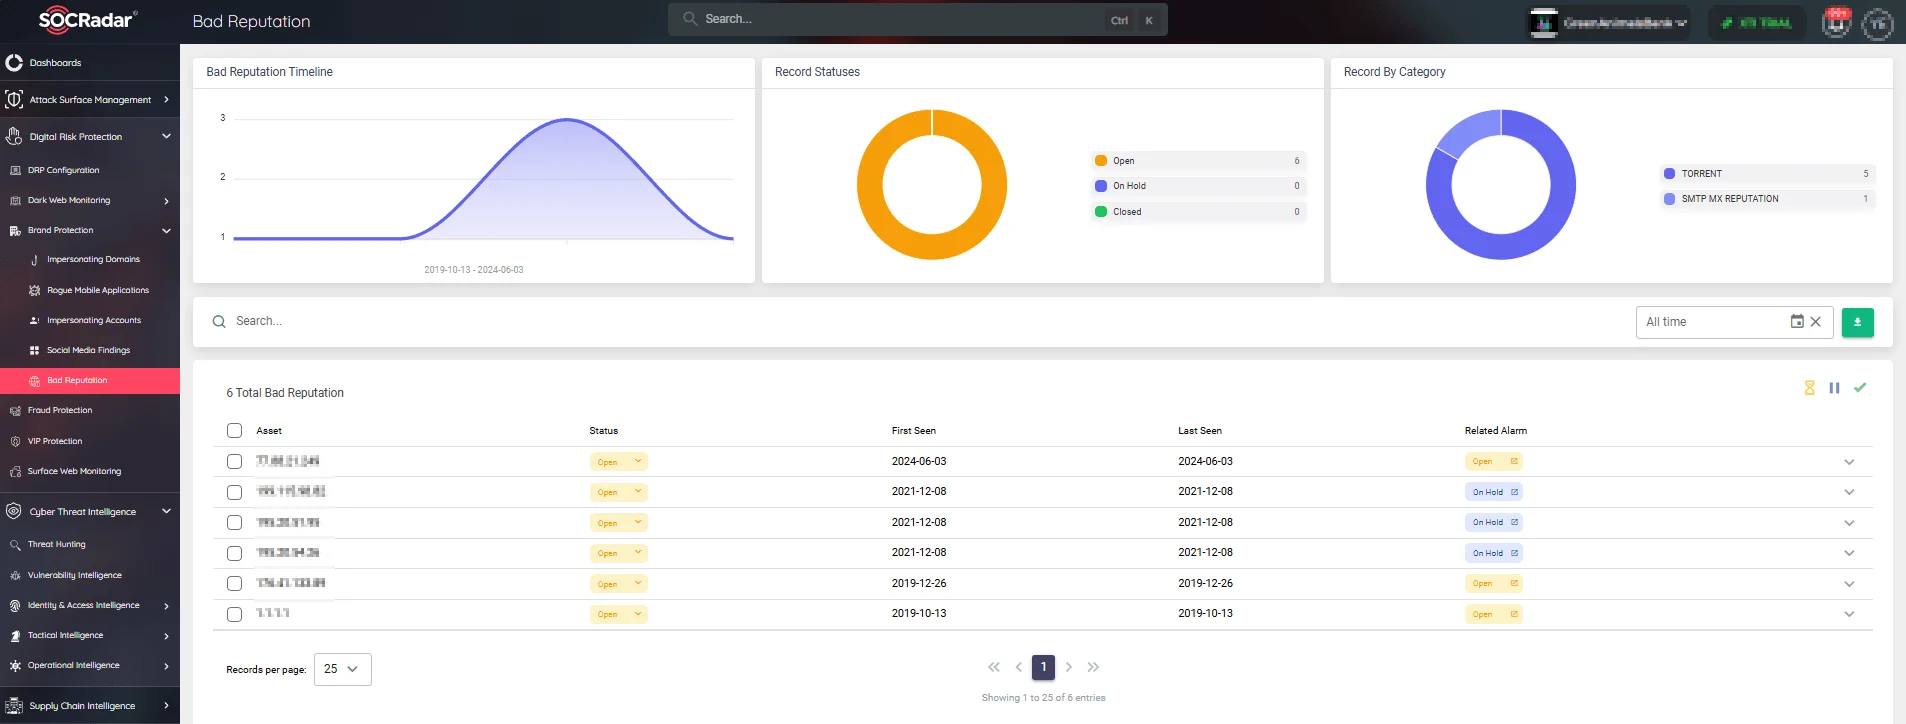Toggle the select-all checkbox beside Asset
The image size is (1906, 724).
click(234, 431)
